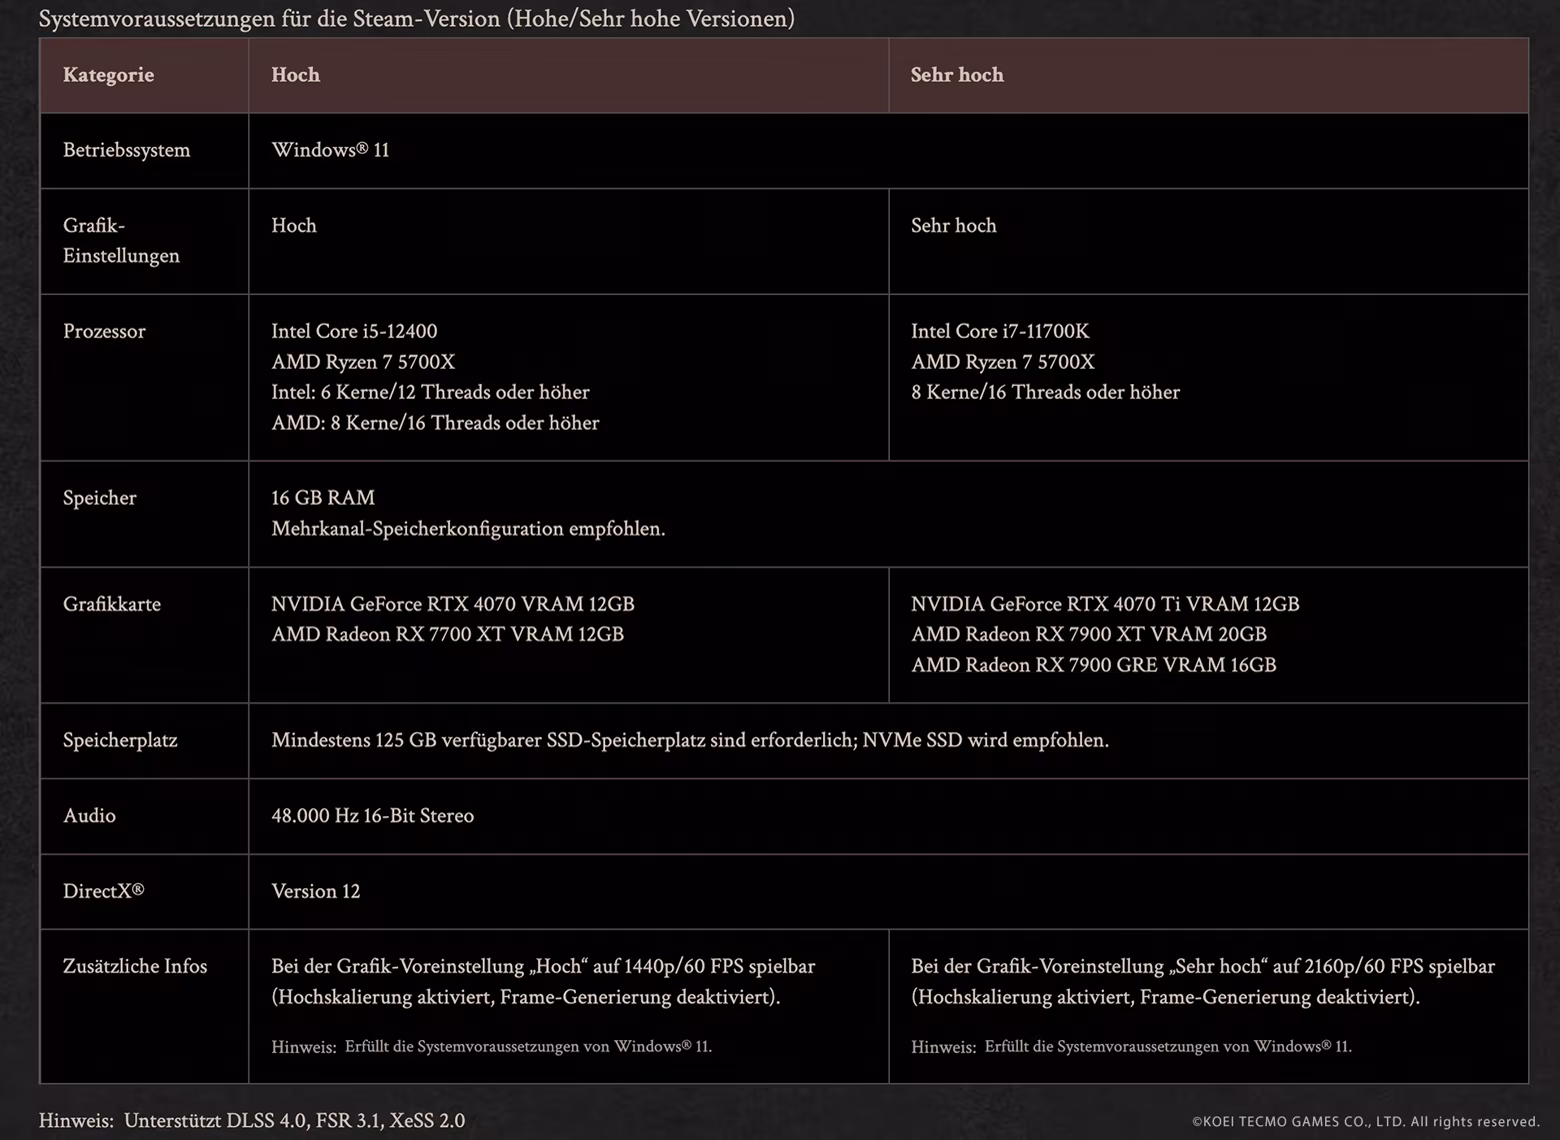Click the 'Windows® 11' operating system cell

pyautogui.click(x=330, y=150)
